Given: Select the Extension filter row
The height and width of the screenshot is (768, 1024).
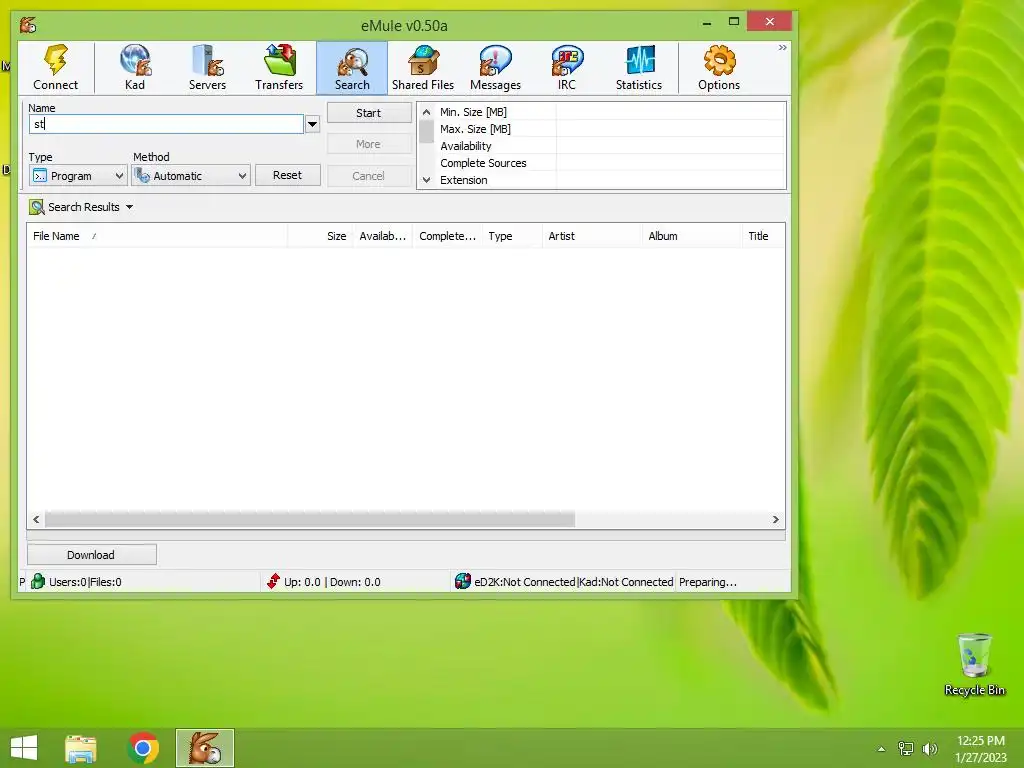Looking at the screenshot, I should point(611,180).
